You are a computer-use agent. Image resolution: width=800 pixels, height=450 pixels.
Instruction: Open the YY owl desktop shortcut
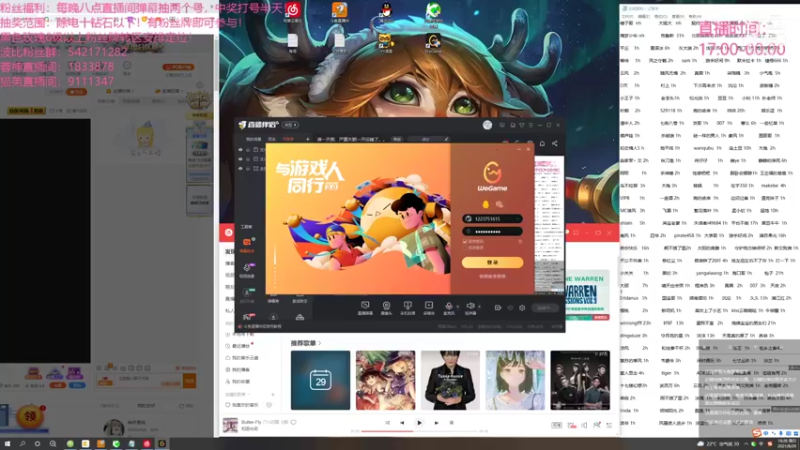(386, 42)
